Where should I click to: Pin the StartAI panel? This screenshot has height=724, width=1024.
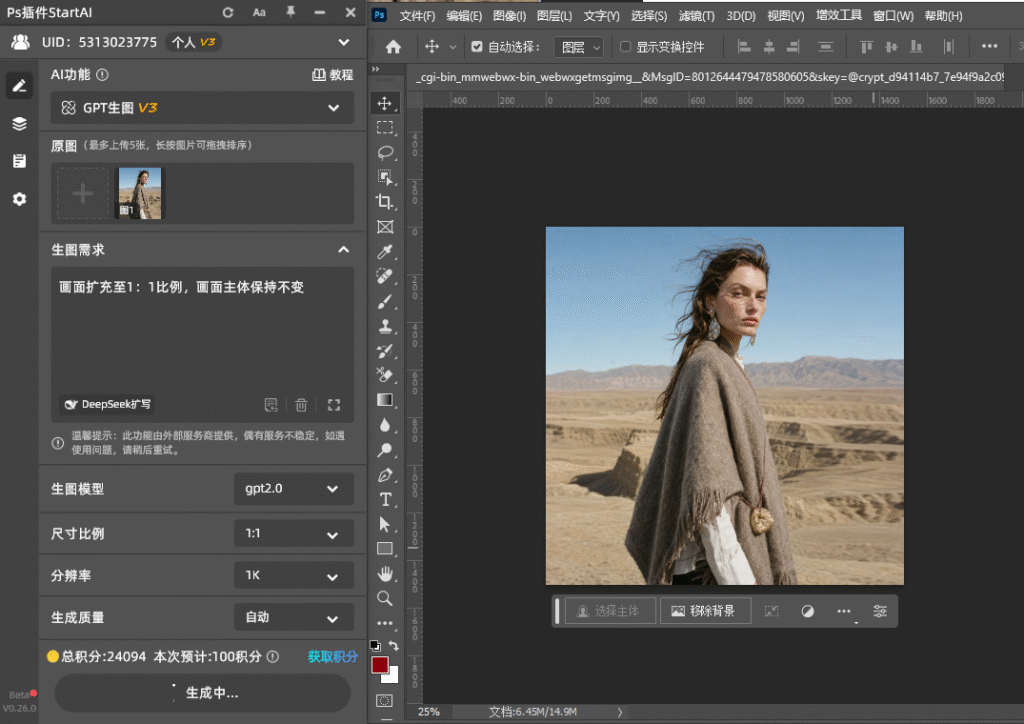(290, 12)
